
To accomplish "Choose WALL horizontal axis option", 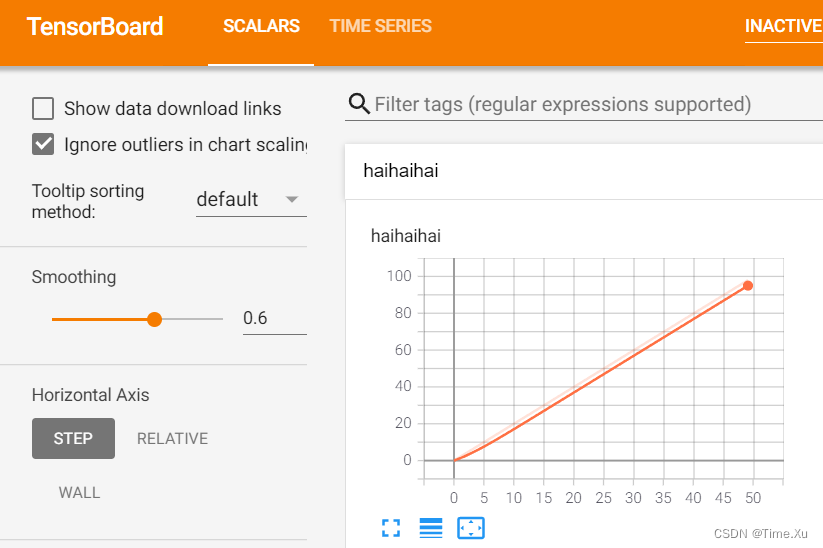I will [x=79, y=492].
